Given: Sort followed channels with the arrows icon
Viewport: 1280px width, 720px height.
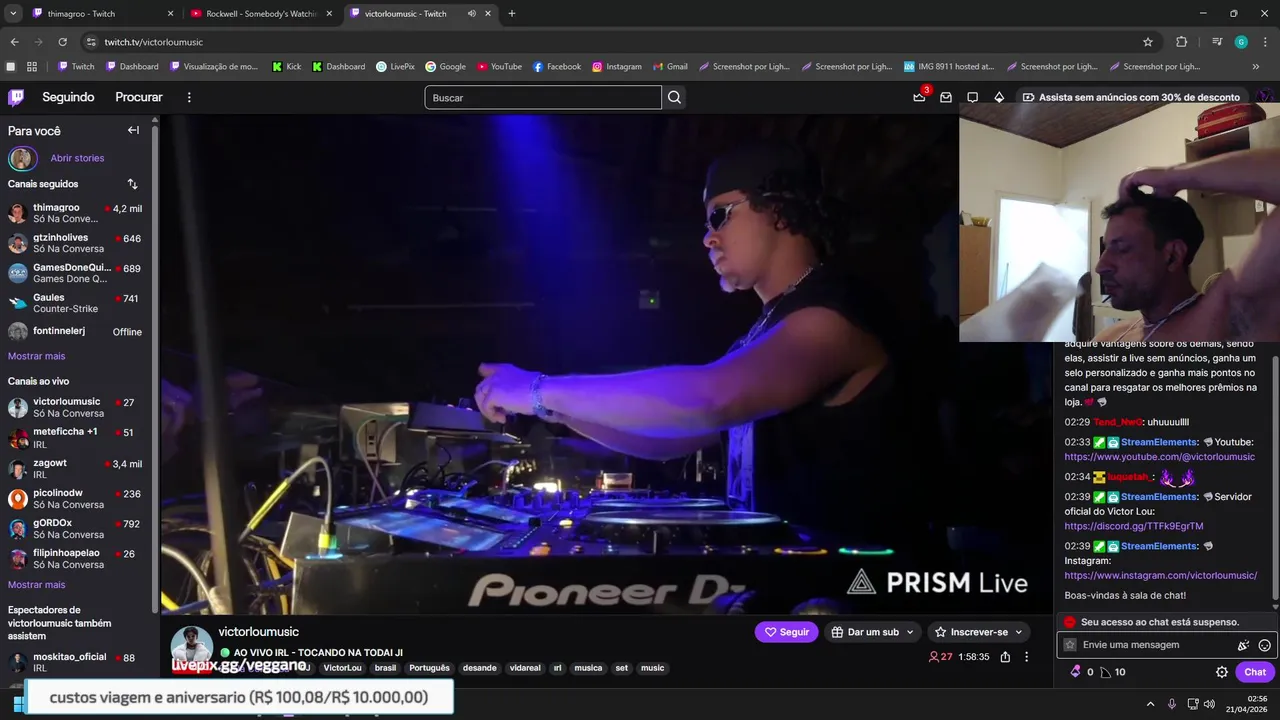Looking at the screenshot, I should pos(132,184).
